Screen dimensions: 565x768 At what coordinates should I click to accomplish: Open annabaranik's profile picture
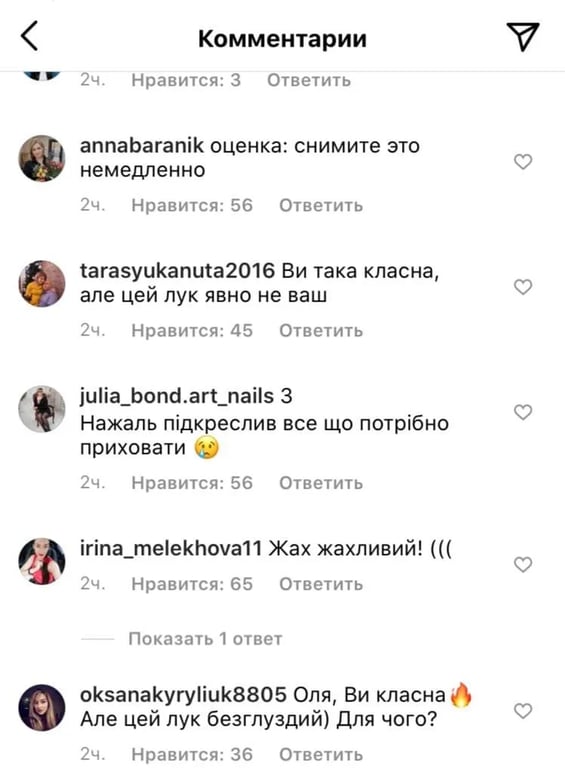(42, 158)
